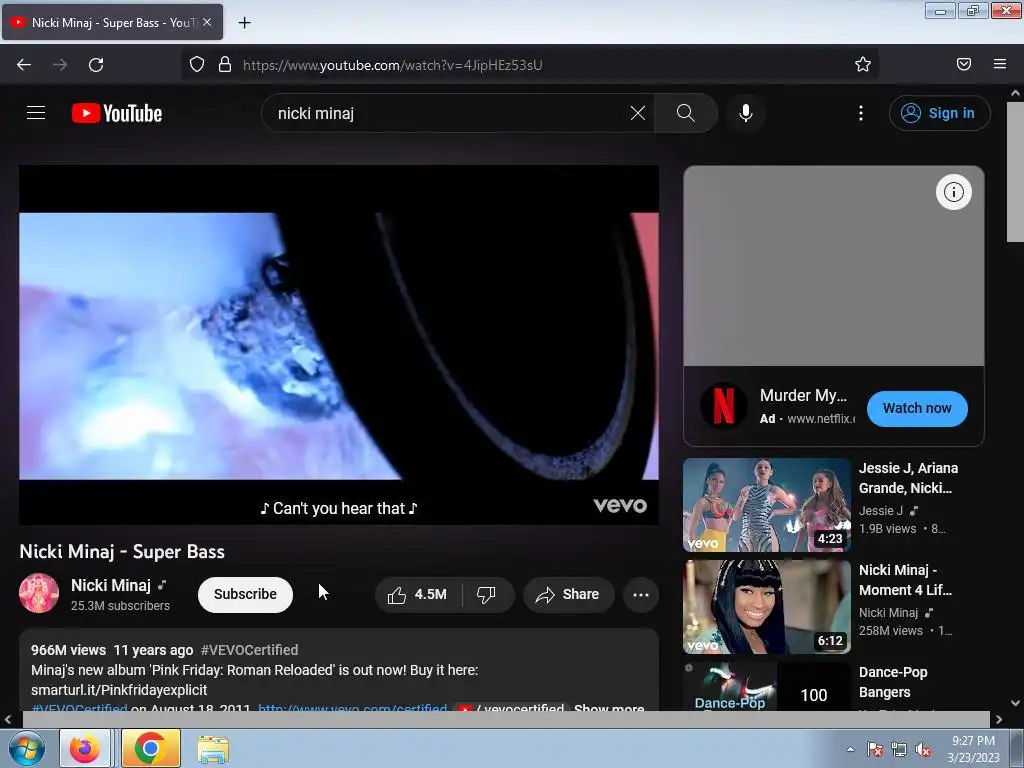Go back using browser back arrow
The image size is (1024, 768).
click(24, 65)
